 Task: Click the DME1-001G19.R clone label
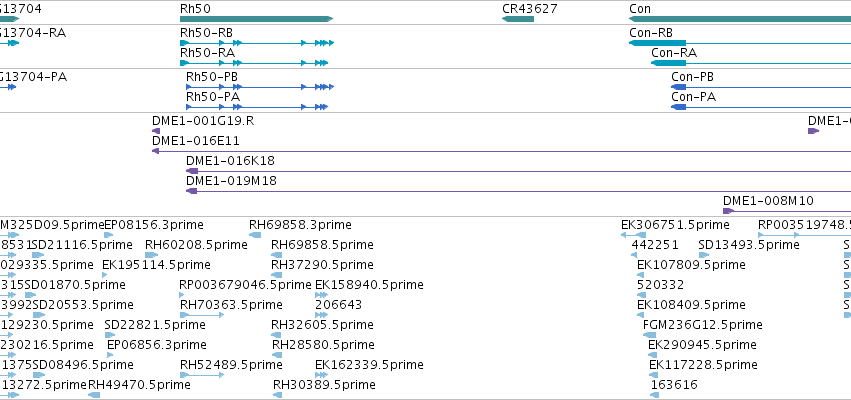(203, 121)
